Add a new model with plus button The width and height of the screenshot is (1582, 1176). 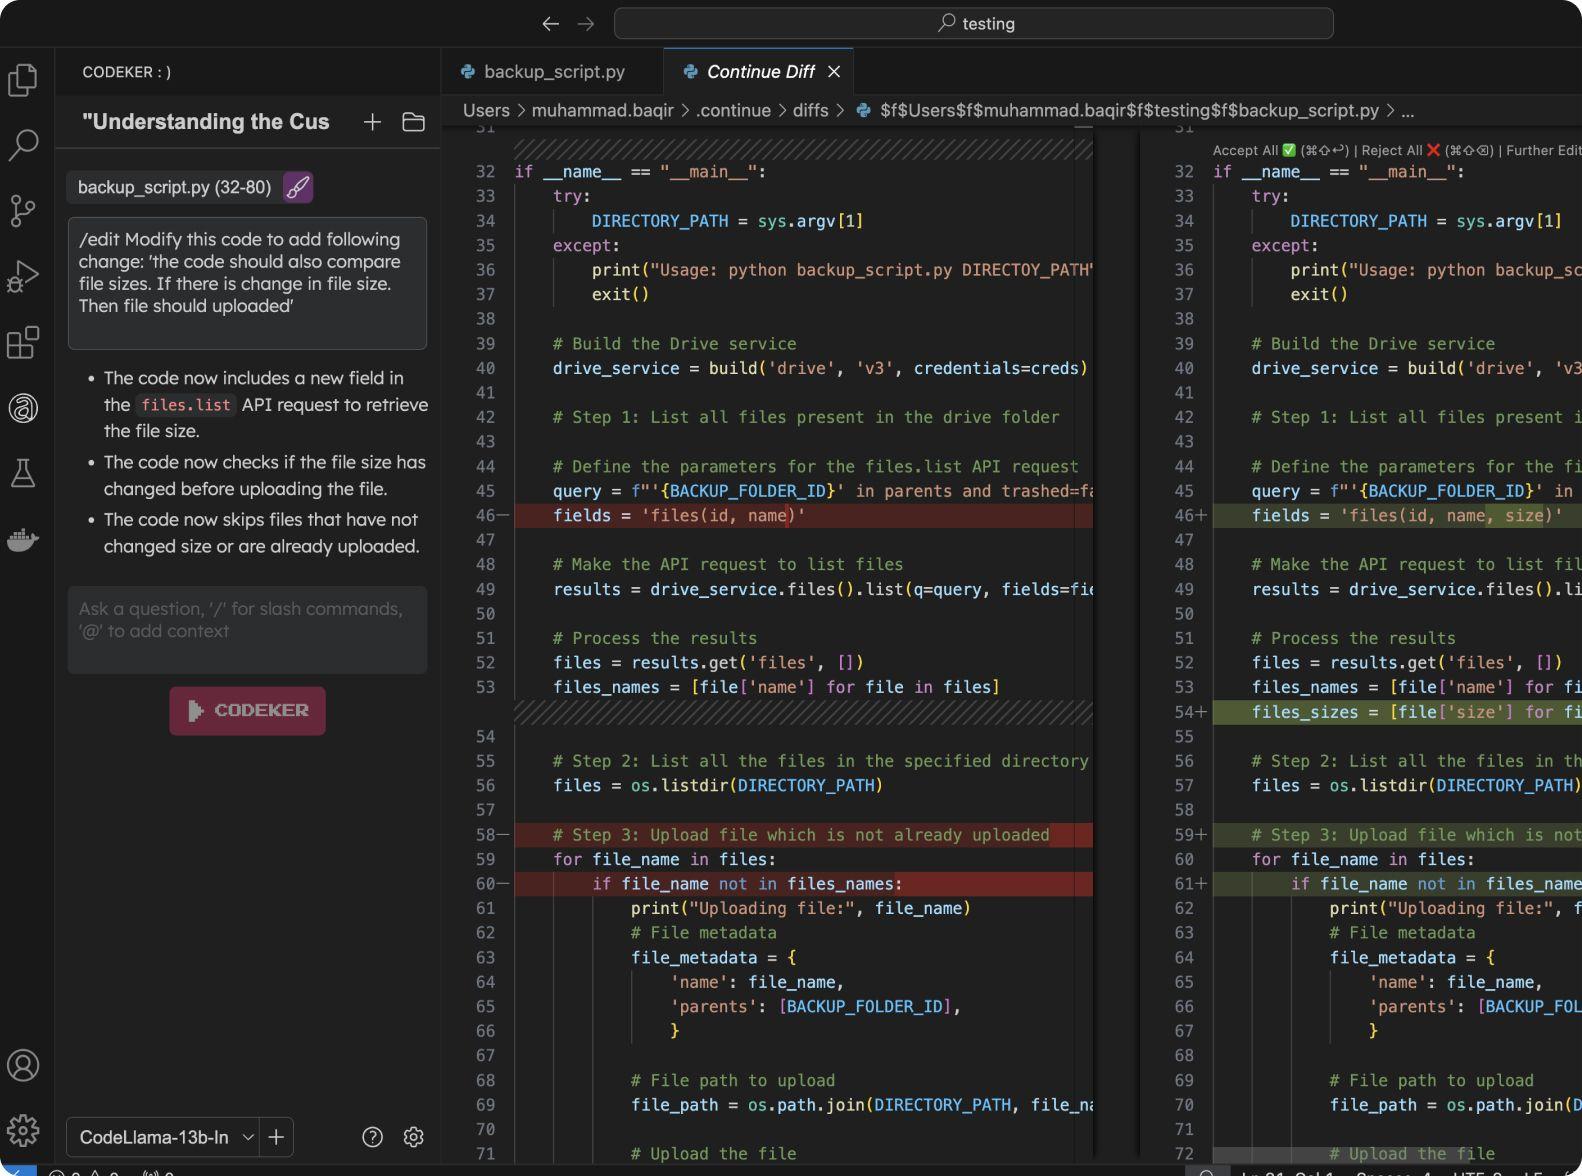click(277, 1137)
